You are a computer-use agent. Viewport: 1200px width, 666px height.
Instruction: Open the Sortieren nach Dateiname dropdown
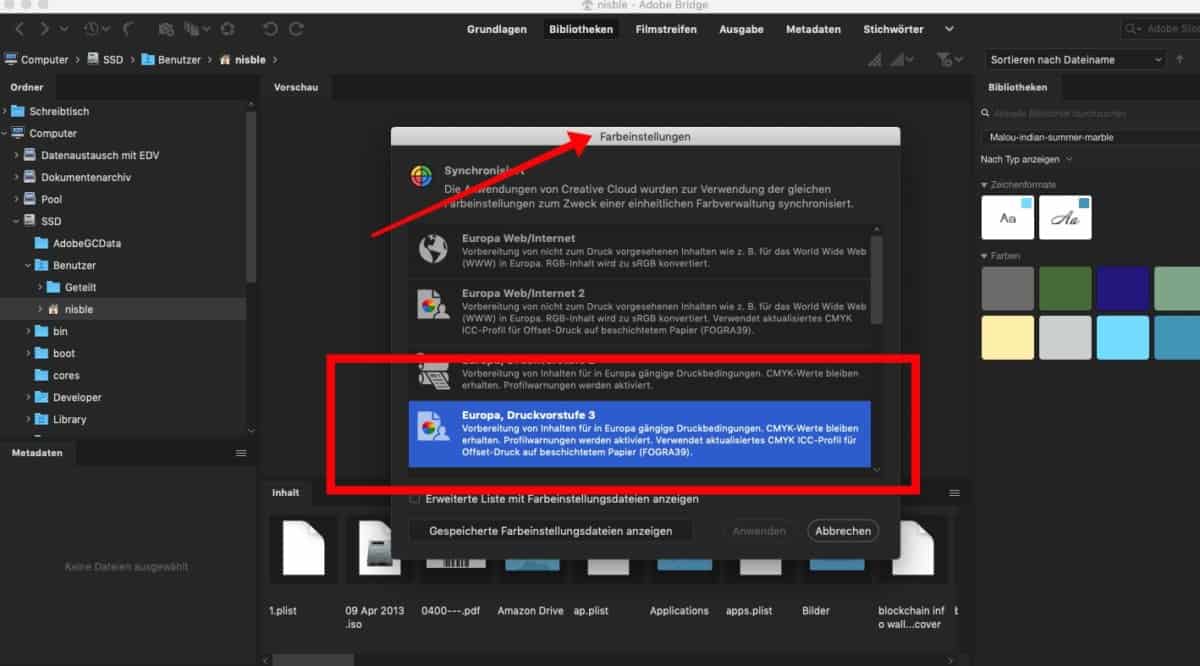[1075, 60]
